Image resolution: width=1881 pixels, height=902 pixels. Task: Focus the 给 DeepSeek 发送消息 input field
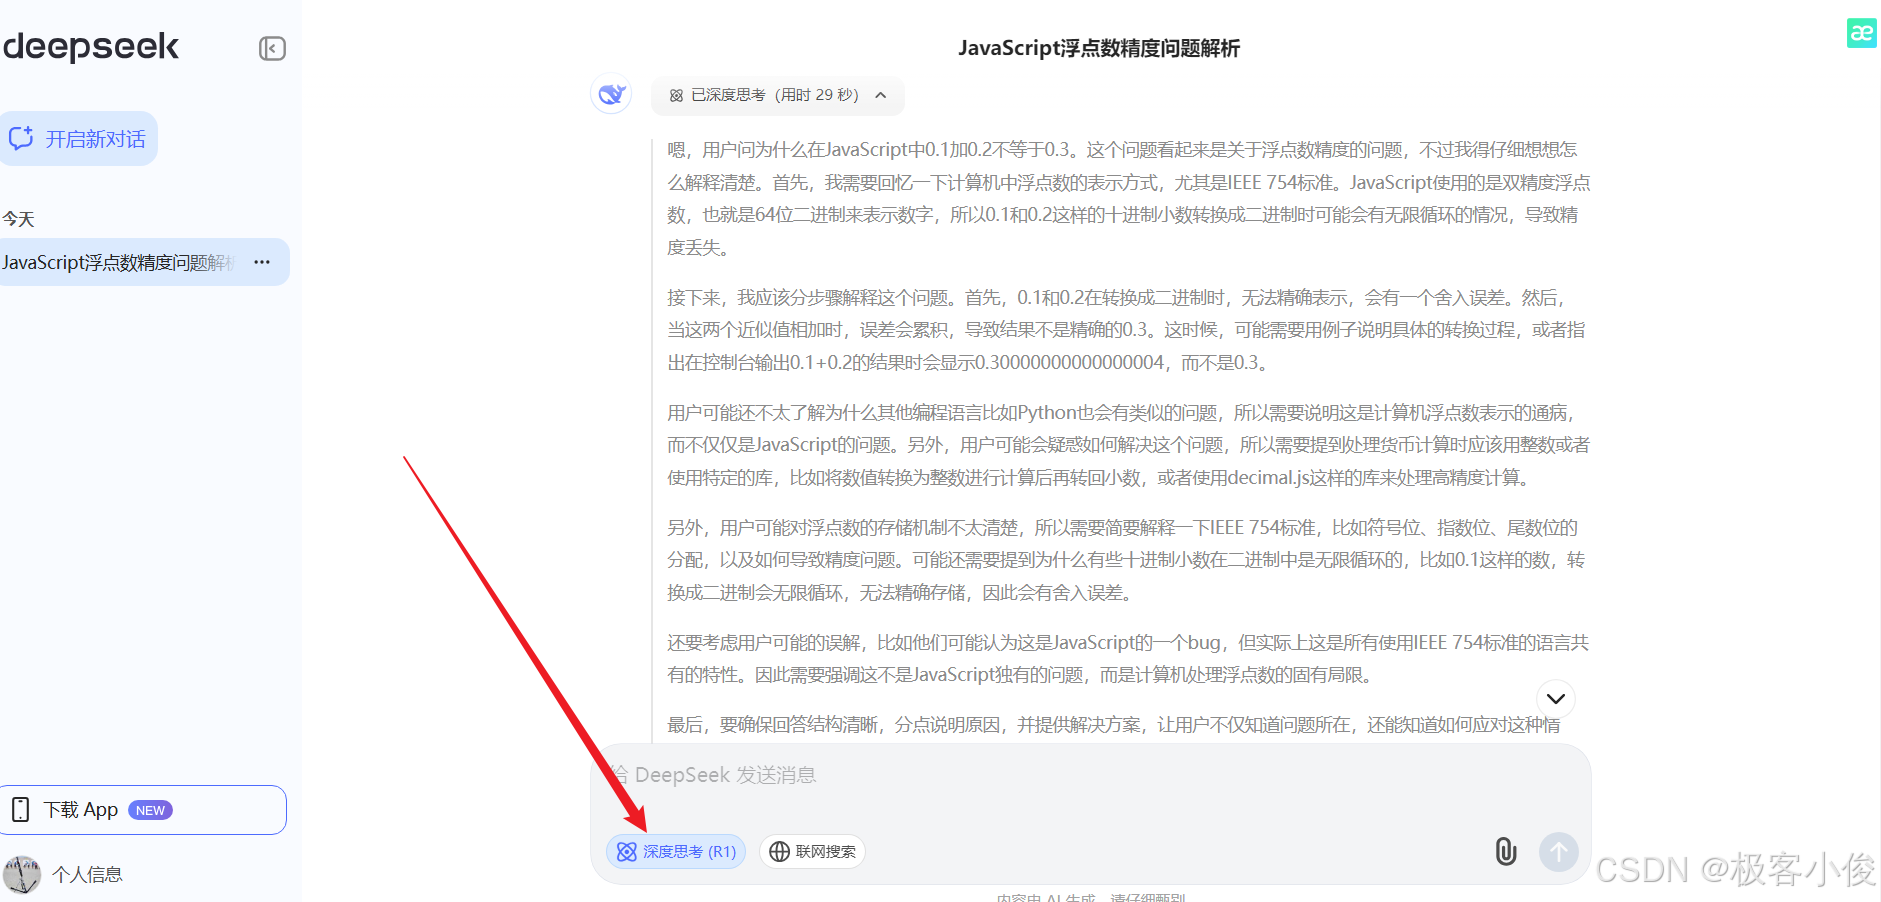[1090, 775]
